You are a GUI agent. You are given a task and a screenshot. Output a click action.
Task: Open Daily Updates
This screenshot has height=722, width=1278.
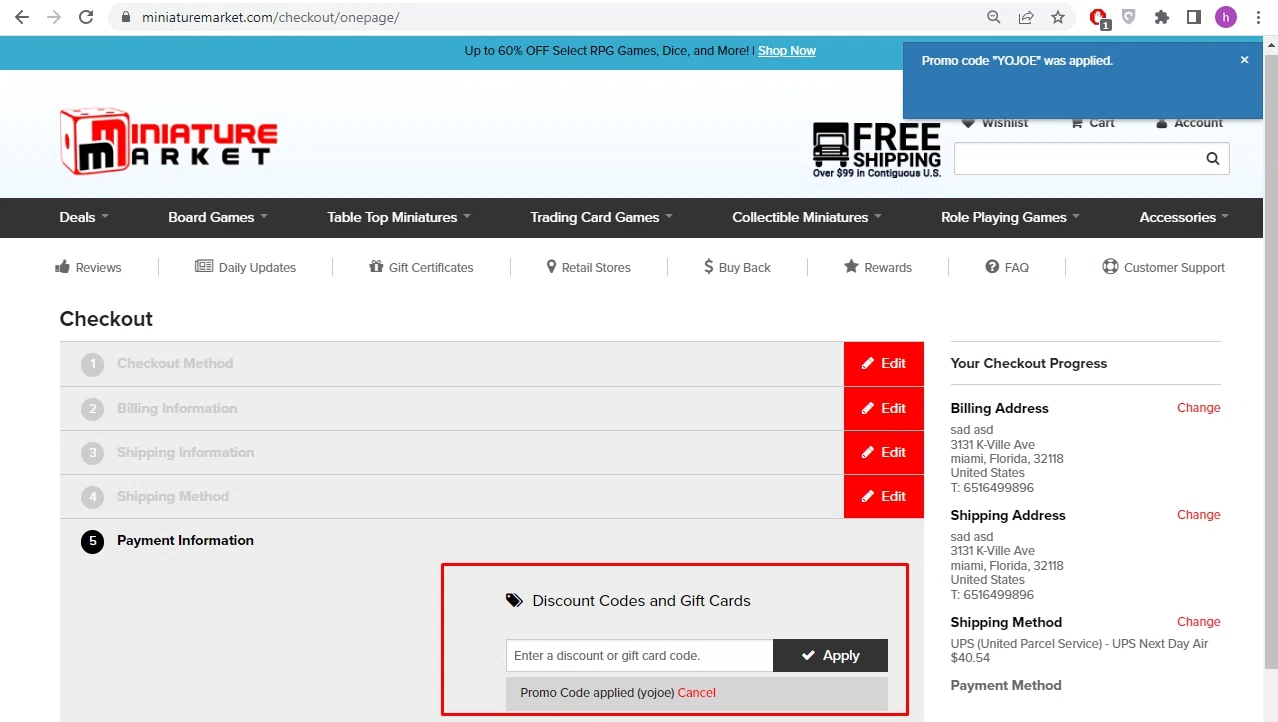pos(245,267)
